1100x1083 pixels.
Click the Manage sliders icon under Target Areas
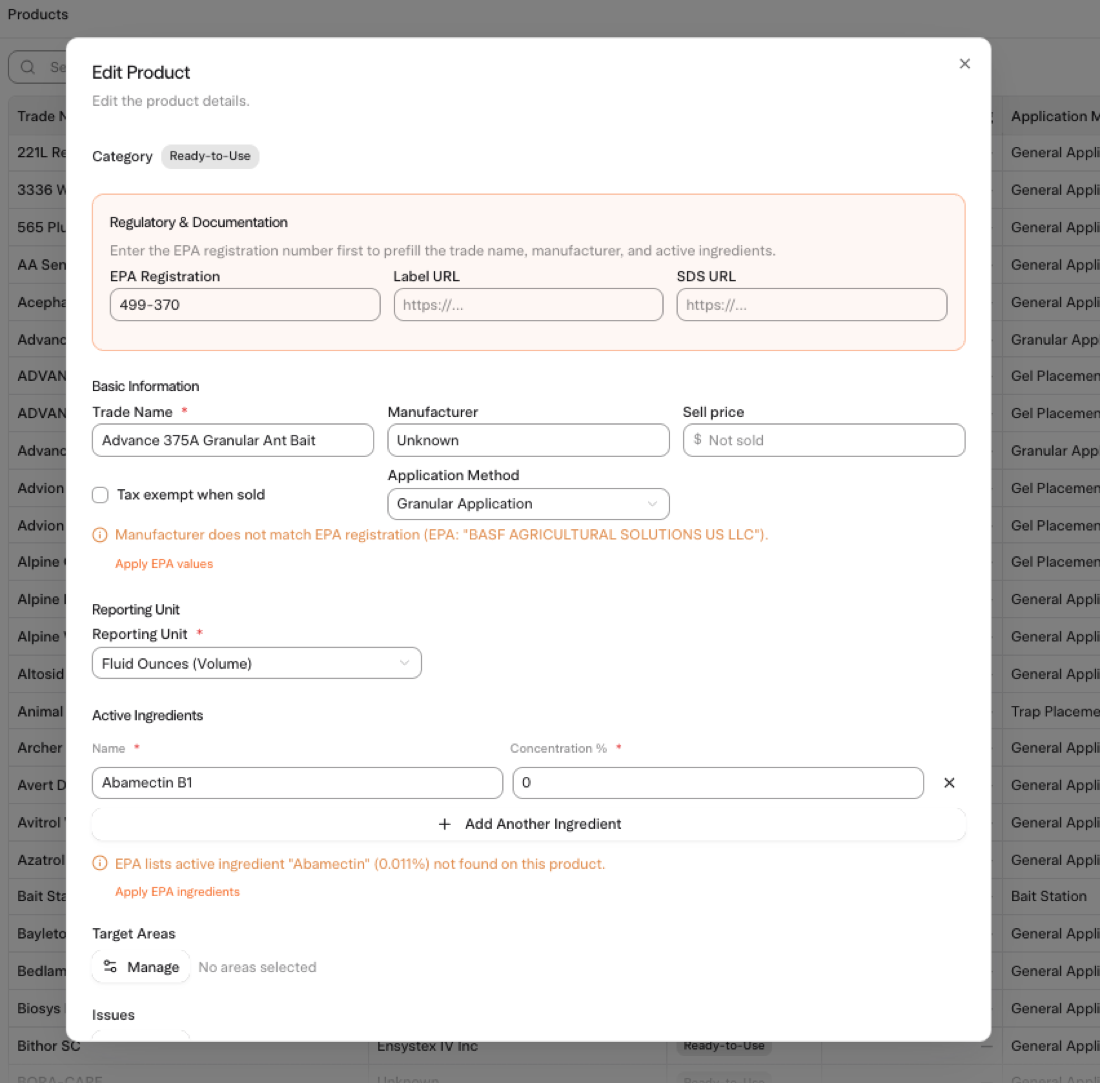tap(110, 967)
